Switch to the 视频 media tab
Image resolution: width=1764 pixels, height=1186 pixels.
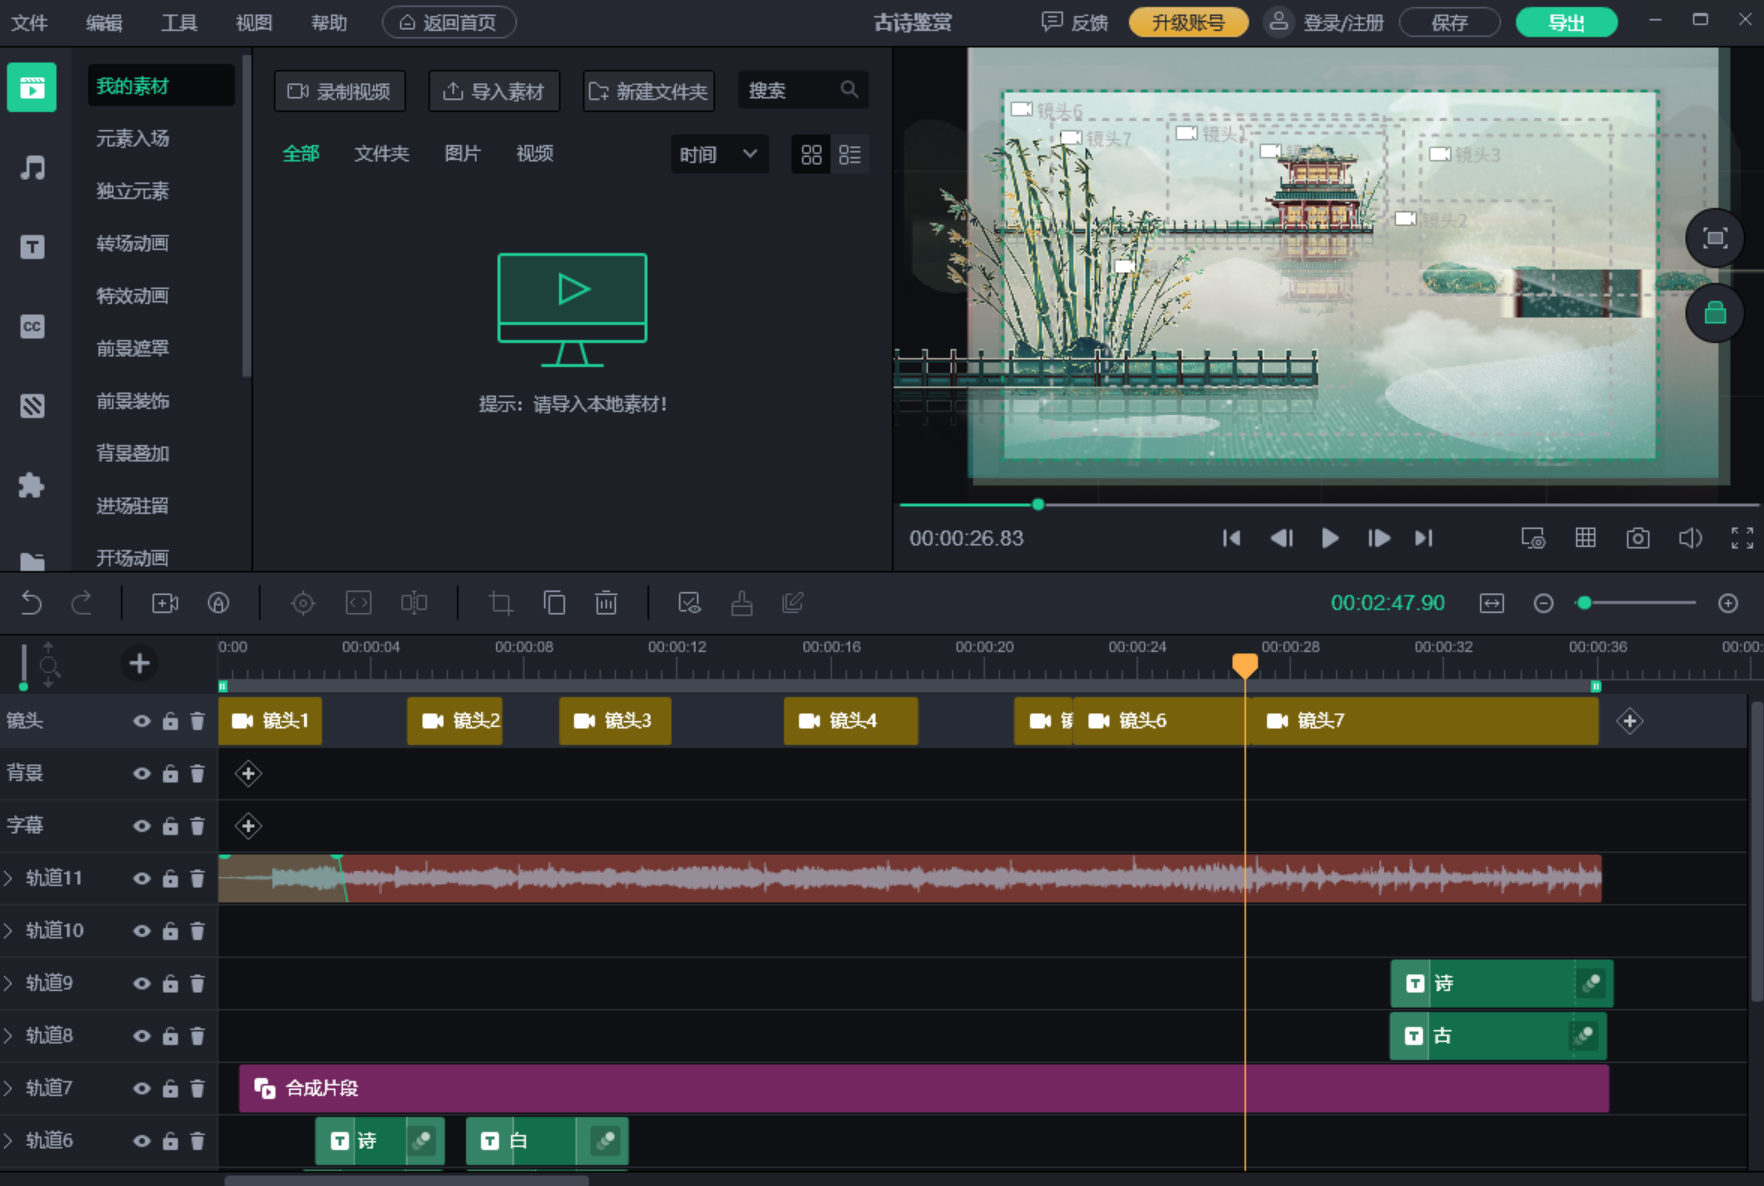coord(534,153)
